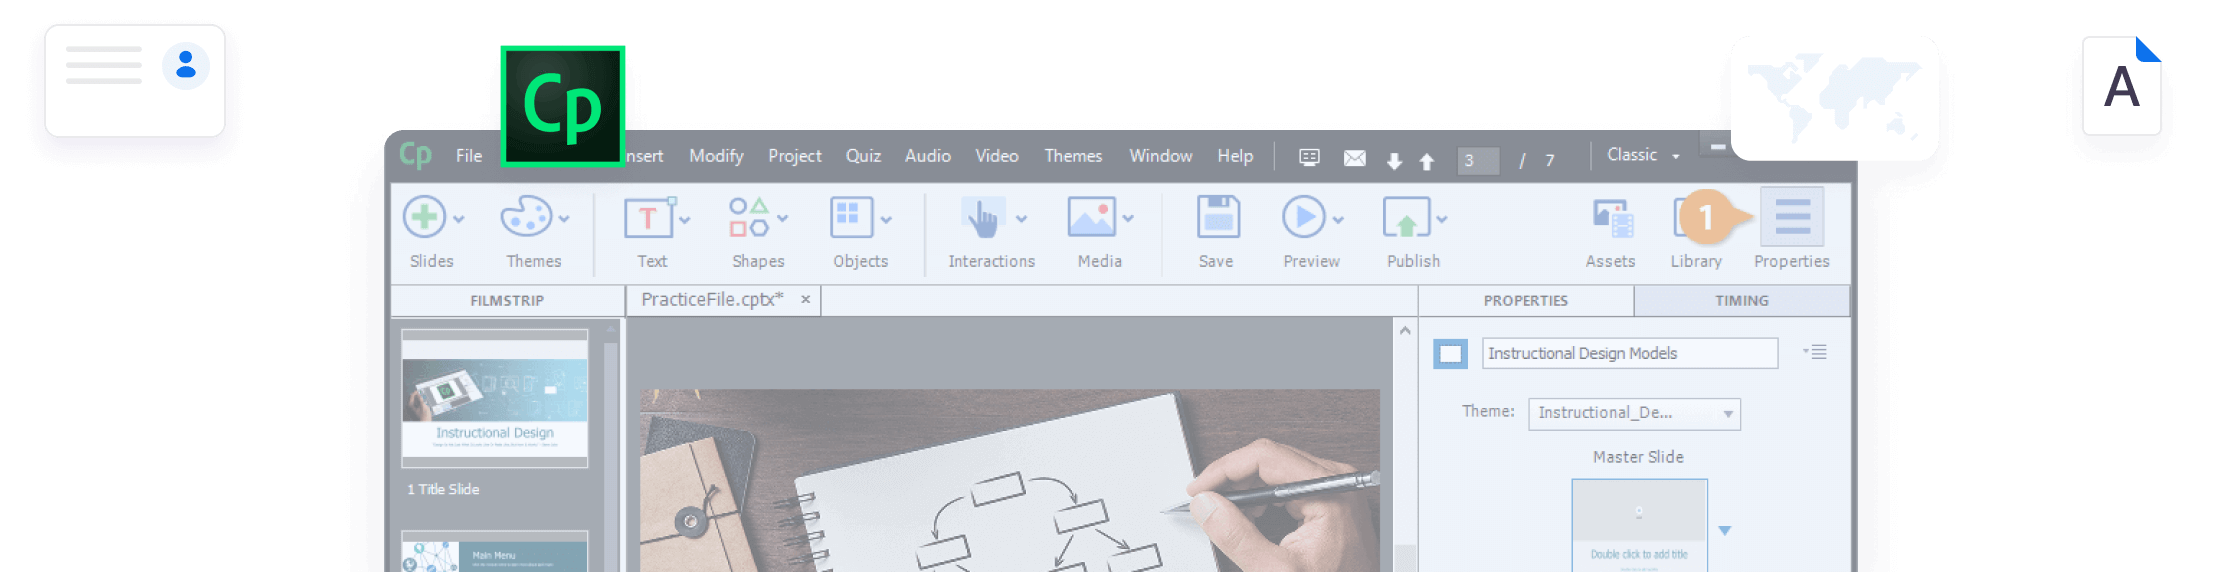Go to previous slide with up arrow
Viewport: 2240px width, 572px height.
point(1427,160)
